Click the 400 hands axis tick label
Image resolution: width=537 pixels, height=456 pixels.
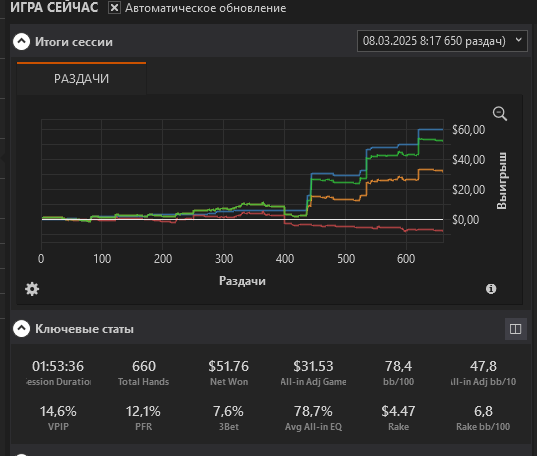pos(285,259)
